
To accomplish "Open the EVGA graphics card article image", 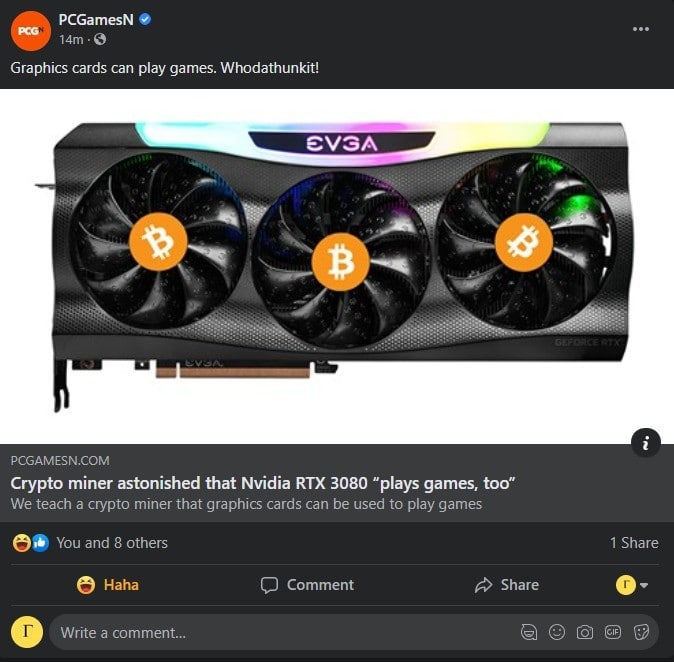I will [x=337, y=267].
